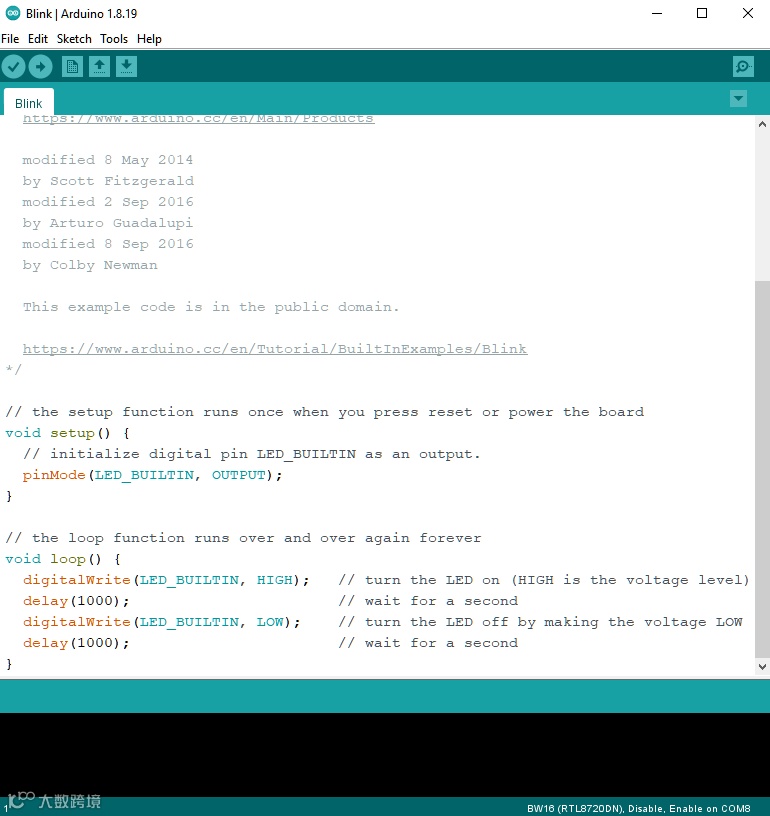
Task: Open the Help menu
Action: [x=149, y=39]
